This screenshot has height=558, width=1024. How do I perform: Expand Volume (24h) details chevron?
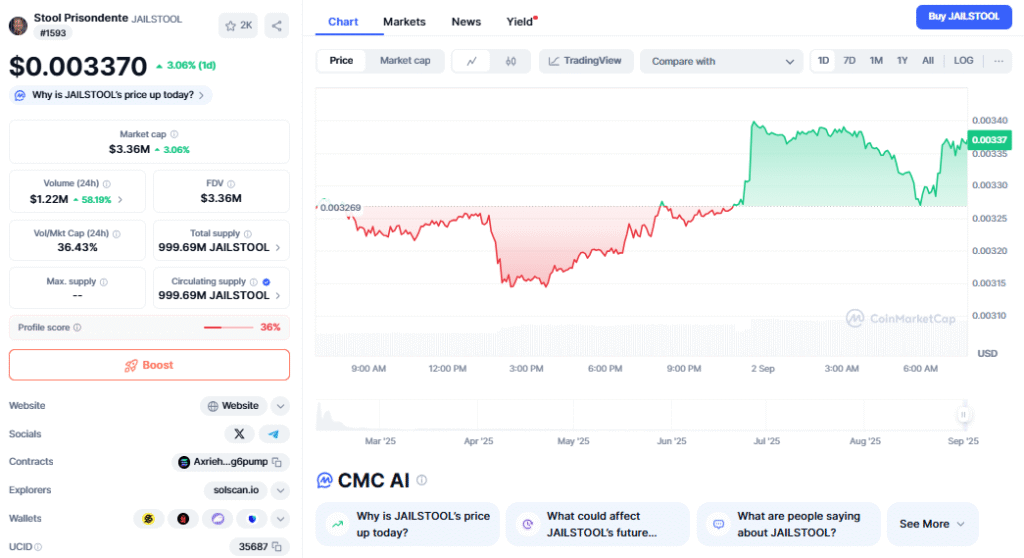[120, 199]
